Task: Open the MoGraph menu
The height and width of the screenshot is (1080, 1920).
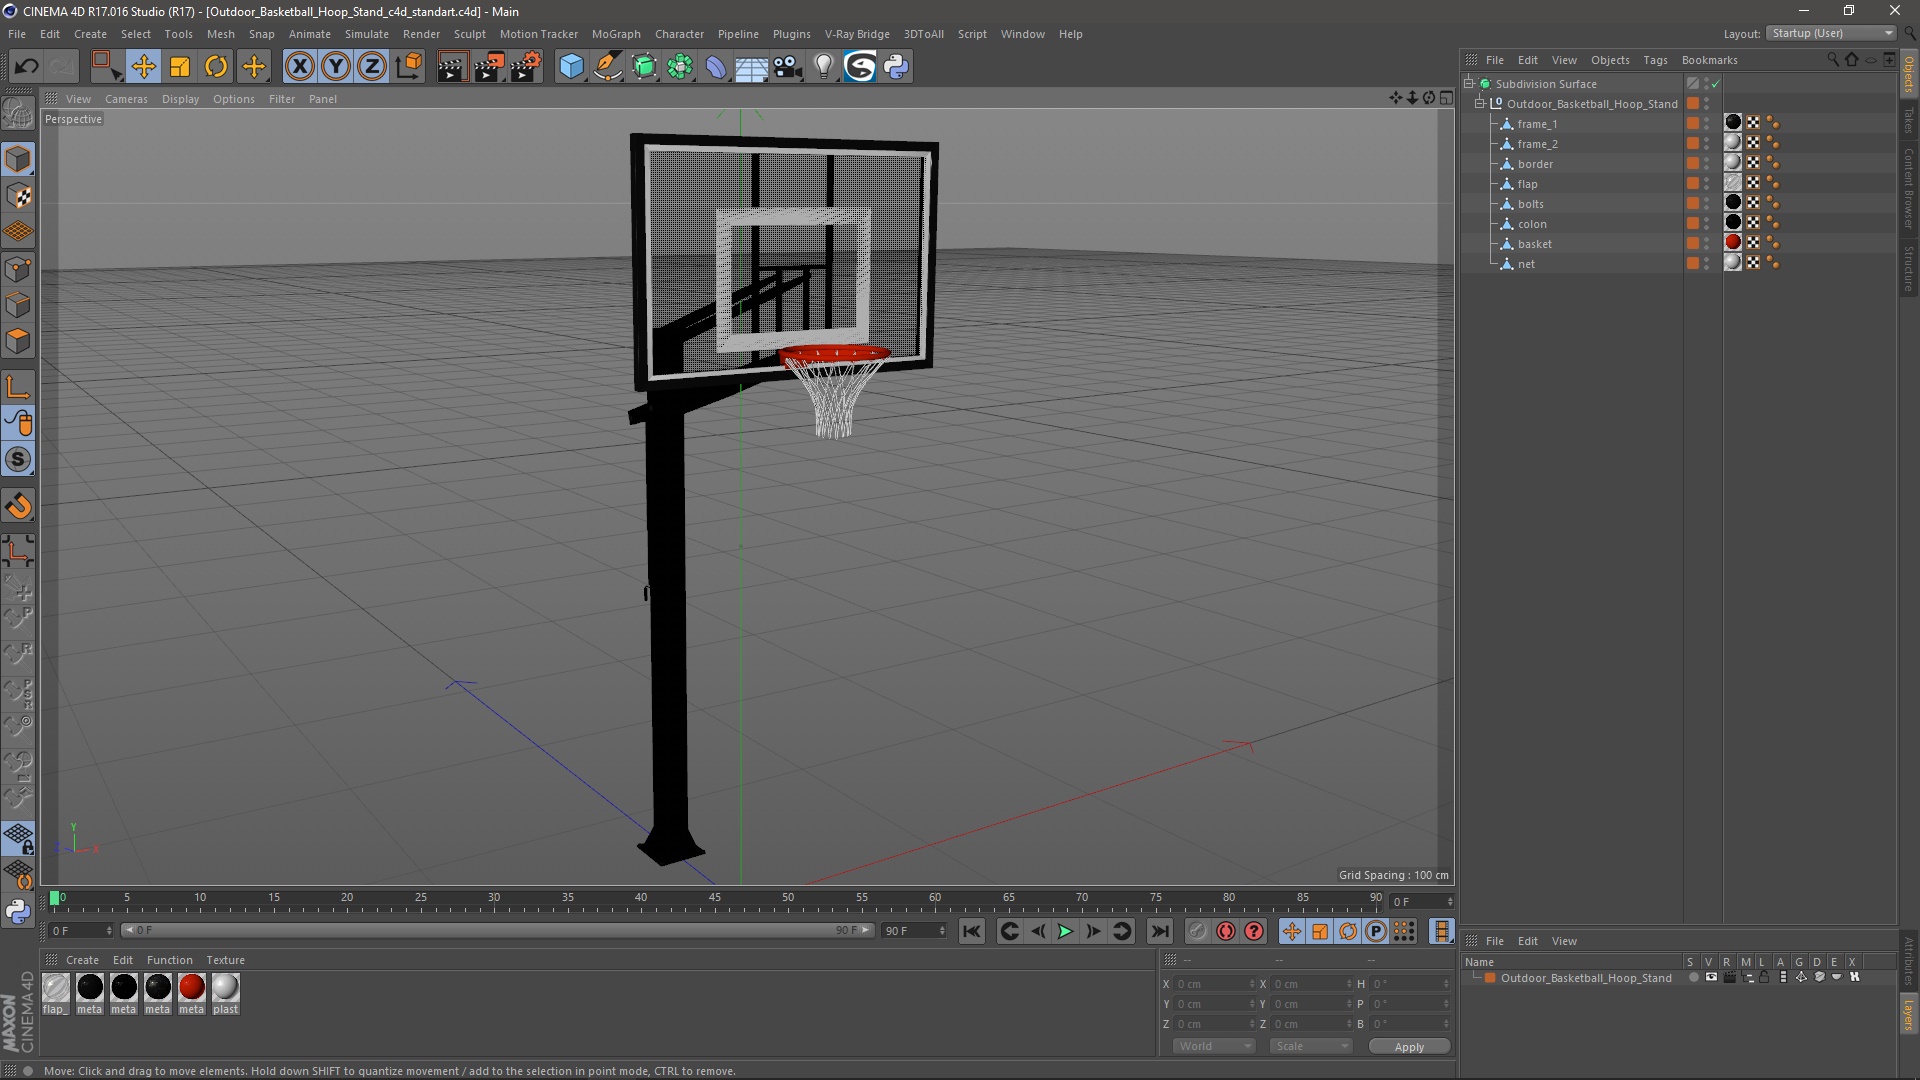Action: point(616,34)
